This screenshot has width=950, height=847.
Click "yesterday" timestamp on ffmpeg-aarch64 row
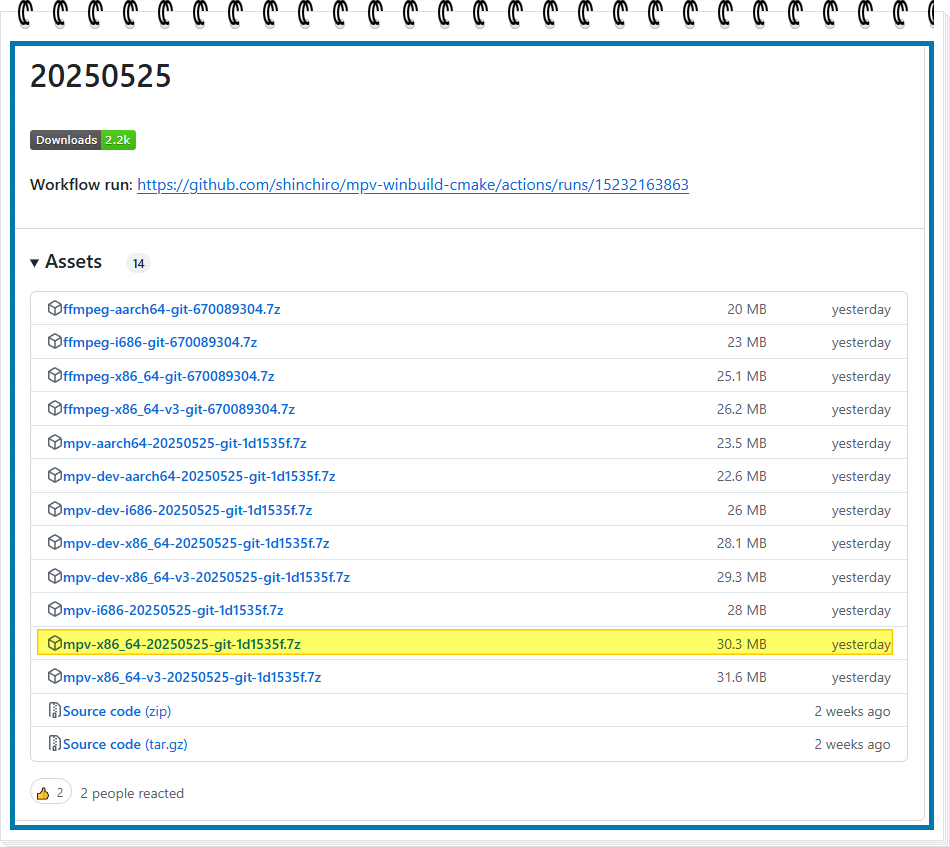click(861, 310)
